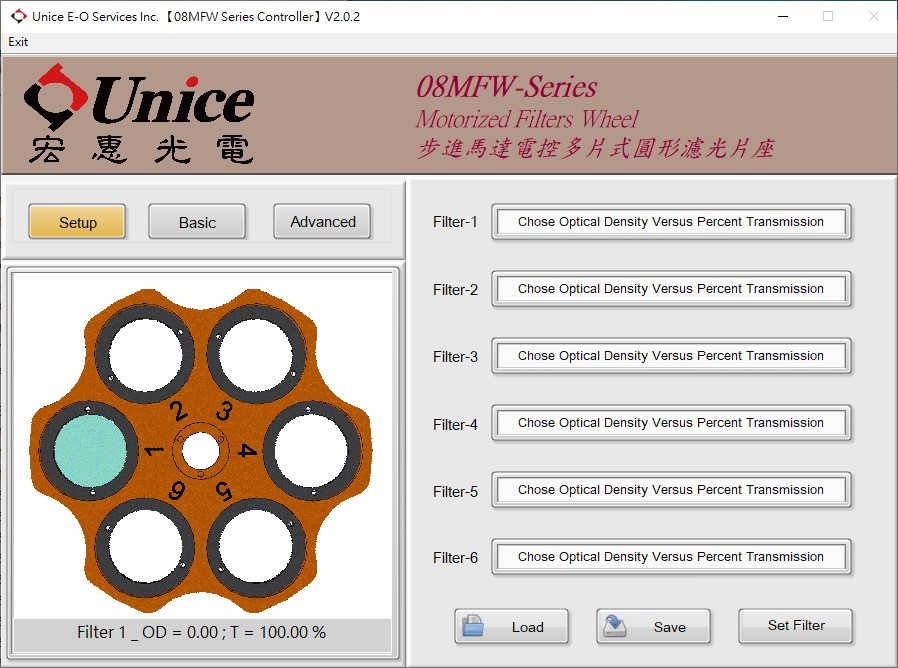Click the Filter 1 OD status text
This screenshot has width=898, height=668.
coord(202,632)
